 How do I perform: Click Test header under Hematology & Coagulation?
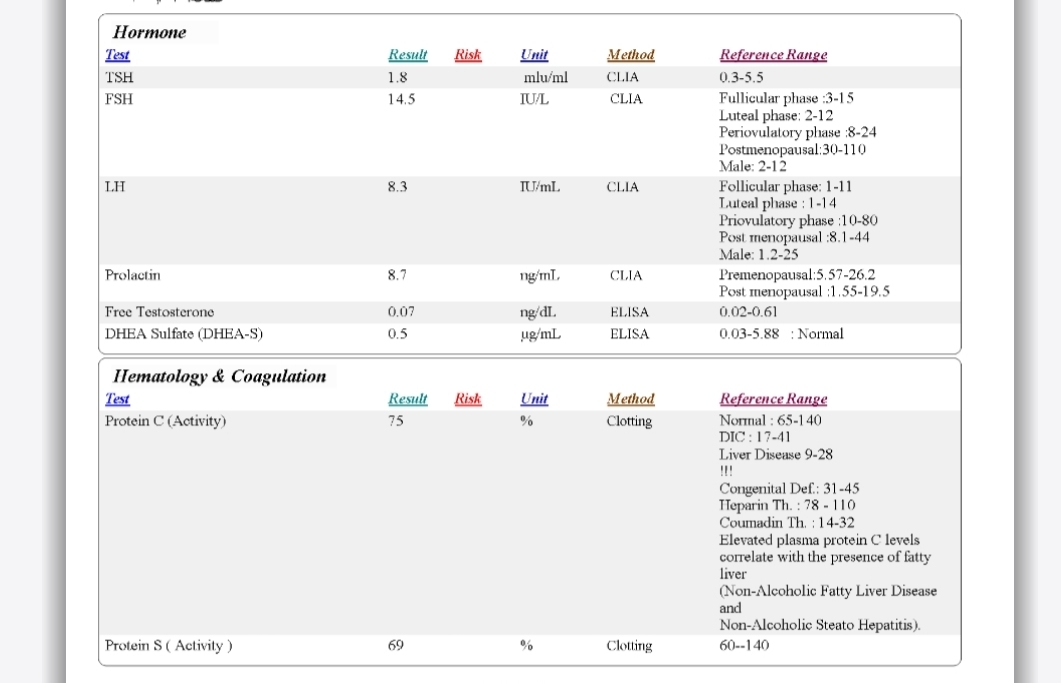click(x=117, y=399)
